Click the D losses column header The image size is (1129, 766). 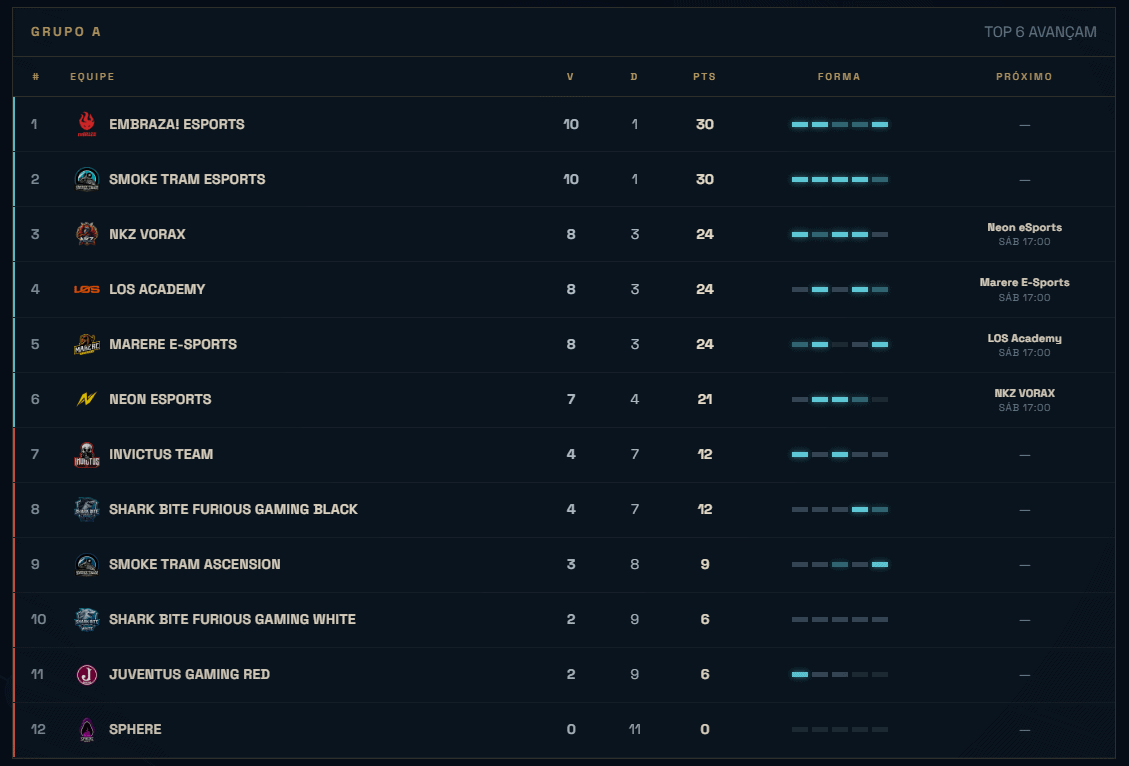[x=634, y=76]
